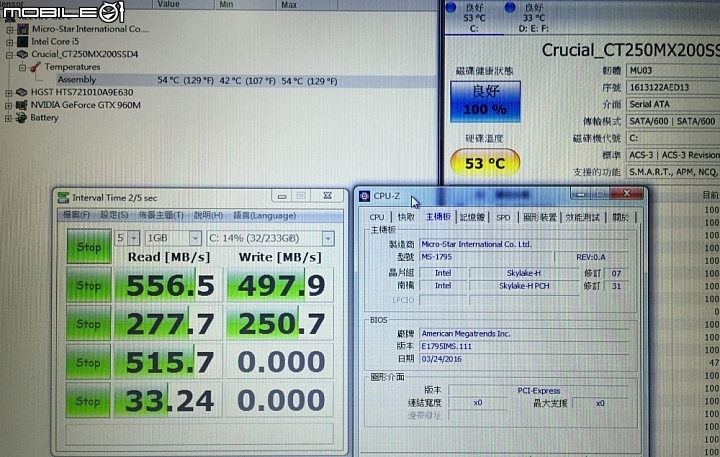Click the 250.7 write result
Image resolution: width=720 pixels, height=457 pixels.
280,324
